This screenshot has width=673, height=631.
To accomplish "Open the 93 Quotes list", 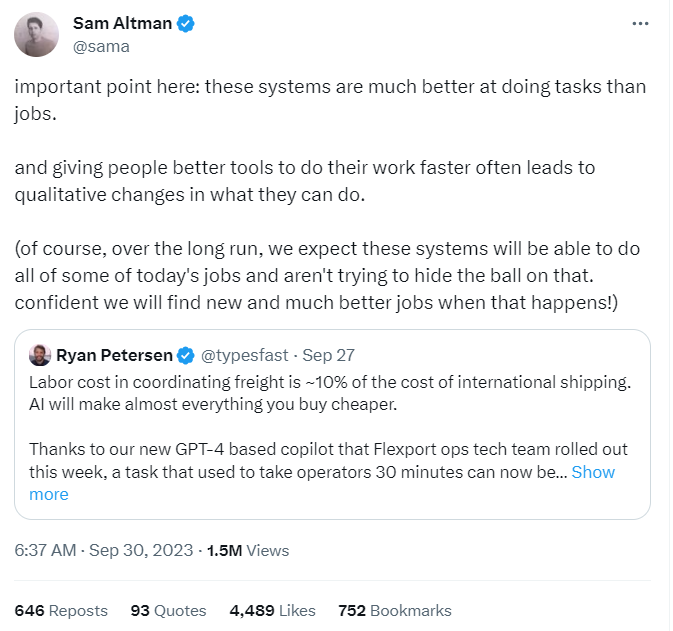I will 168,610.
